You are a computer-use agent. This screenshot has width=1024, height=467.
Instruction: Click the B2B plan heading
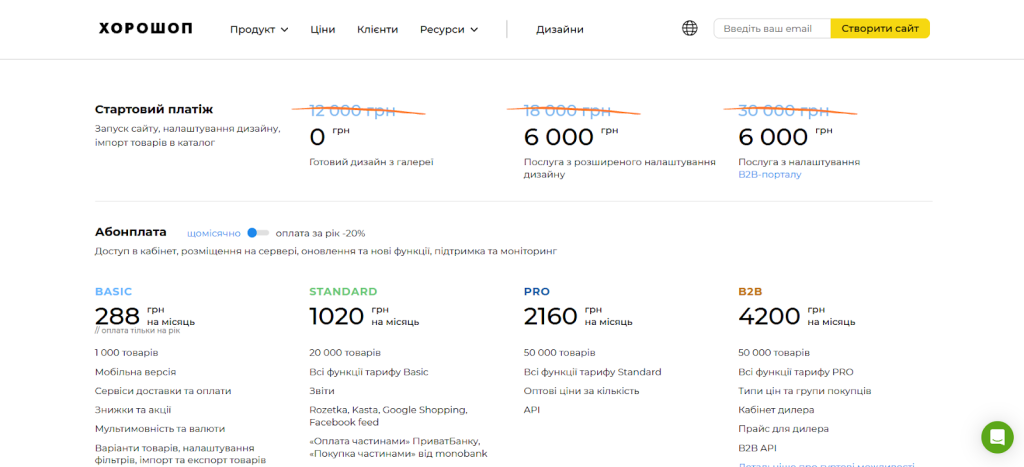pos(750,292)
